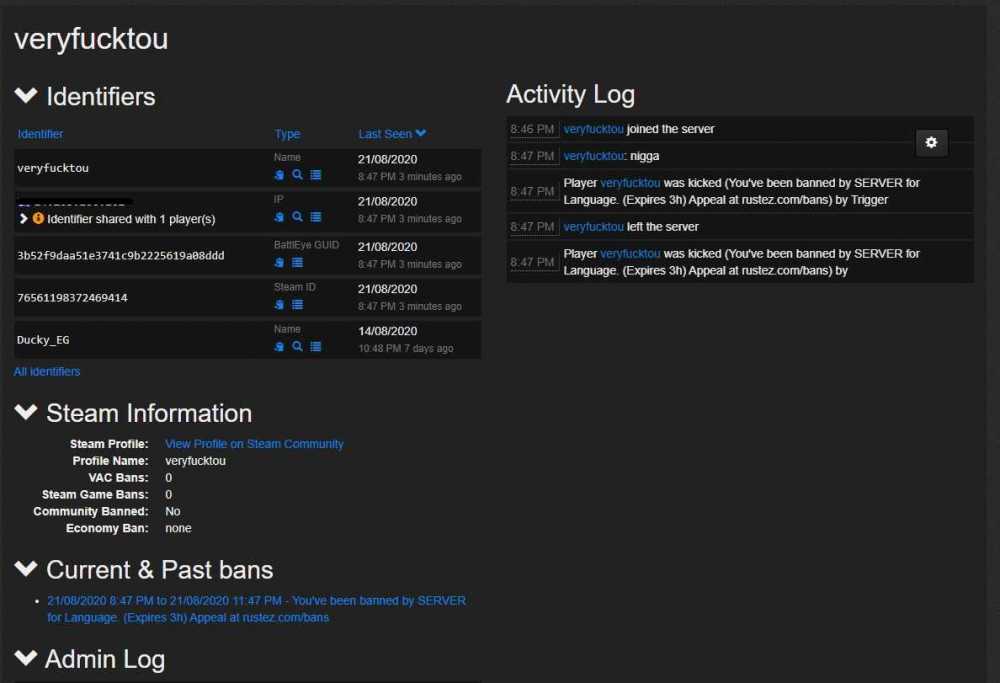Collapse the Steam Information section
1000x683 pixels.
click(26, 412)
